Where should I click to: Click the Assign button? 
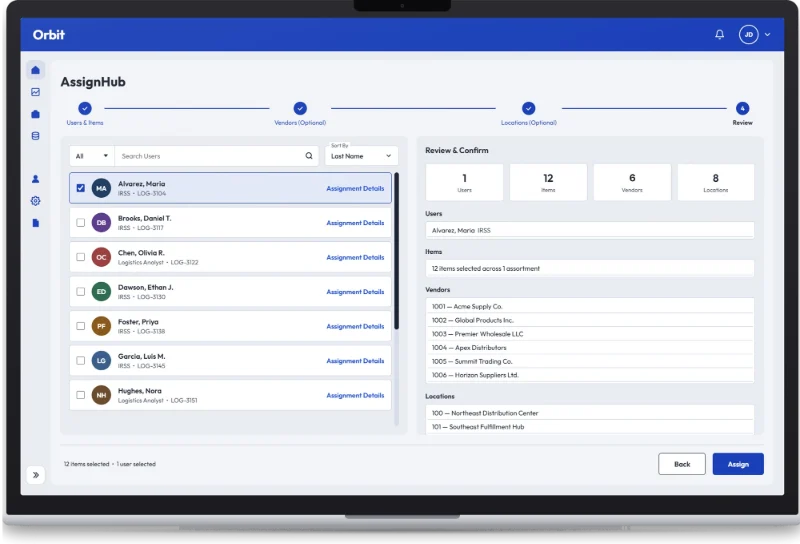(738, 464)
